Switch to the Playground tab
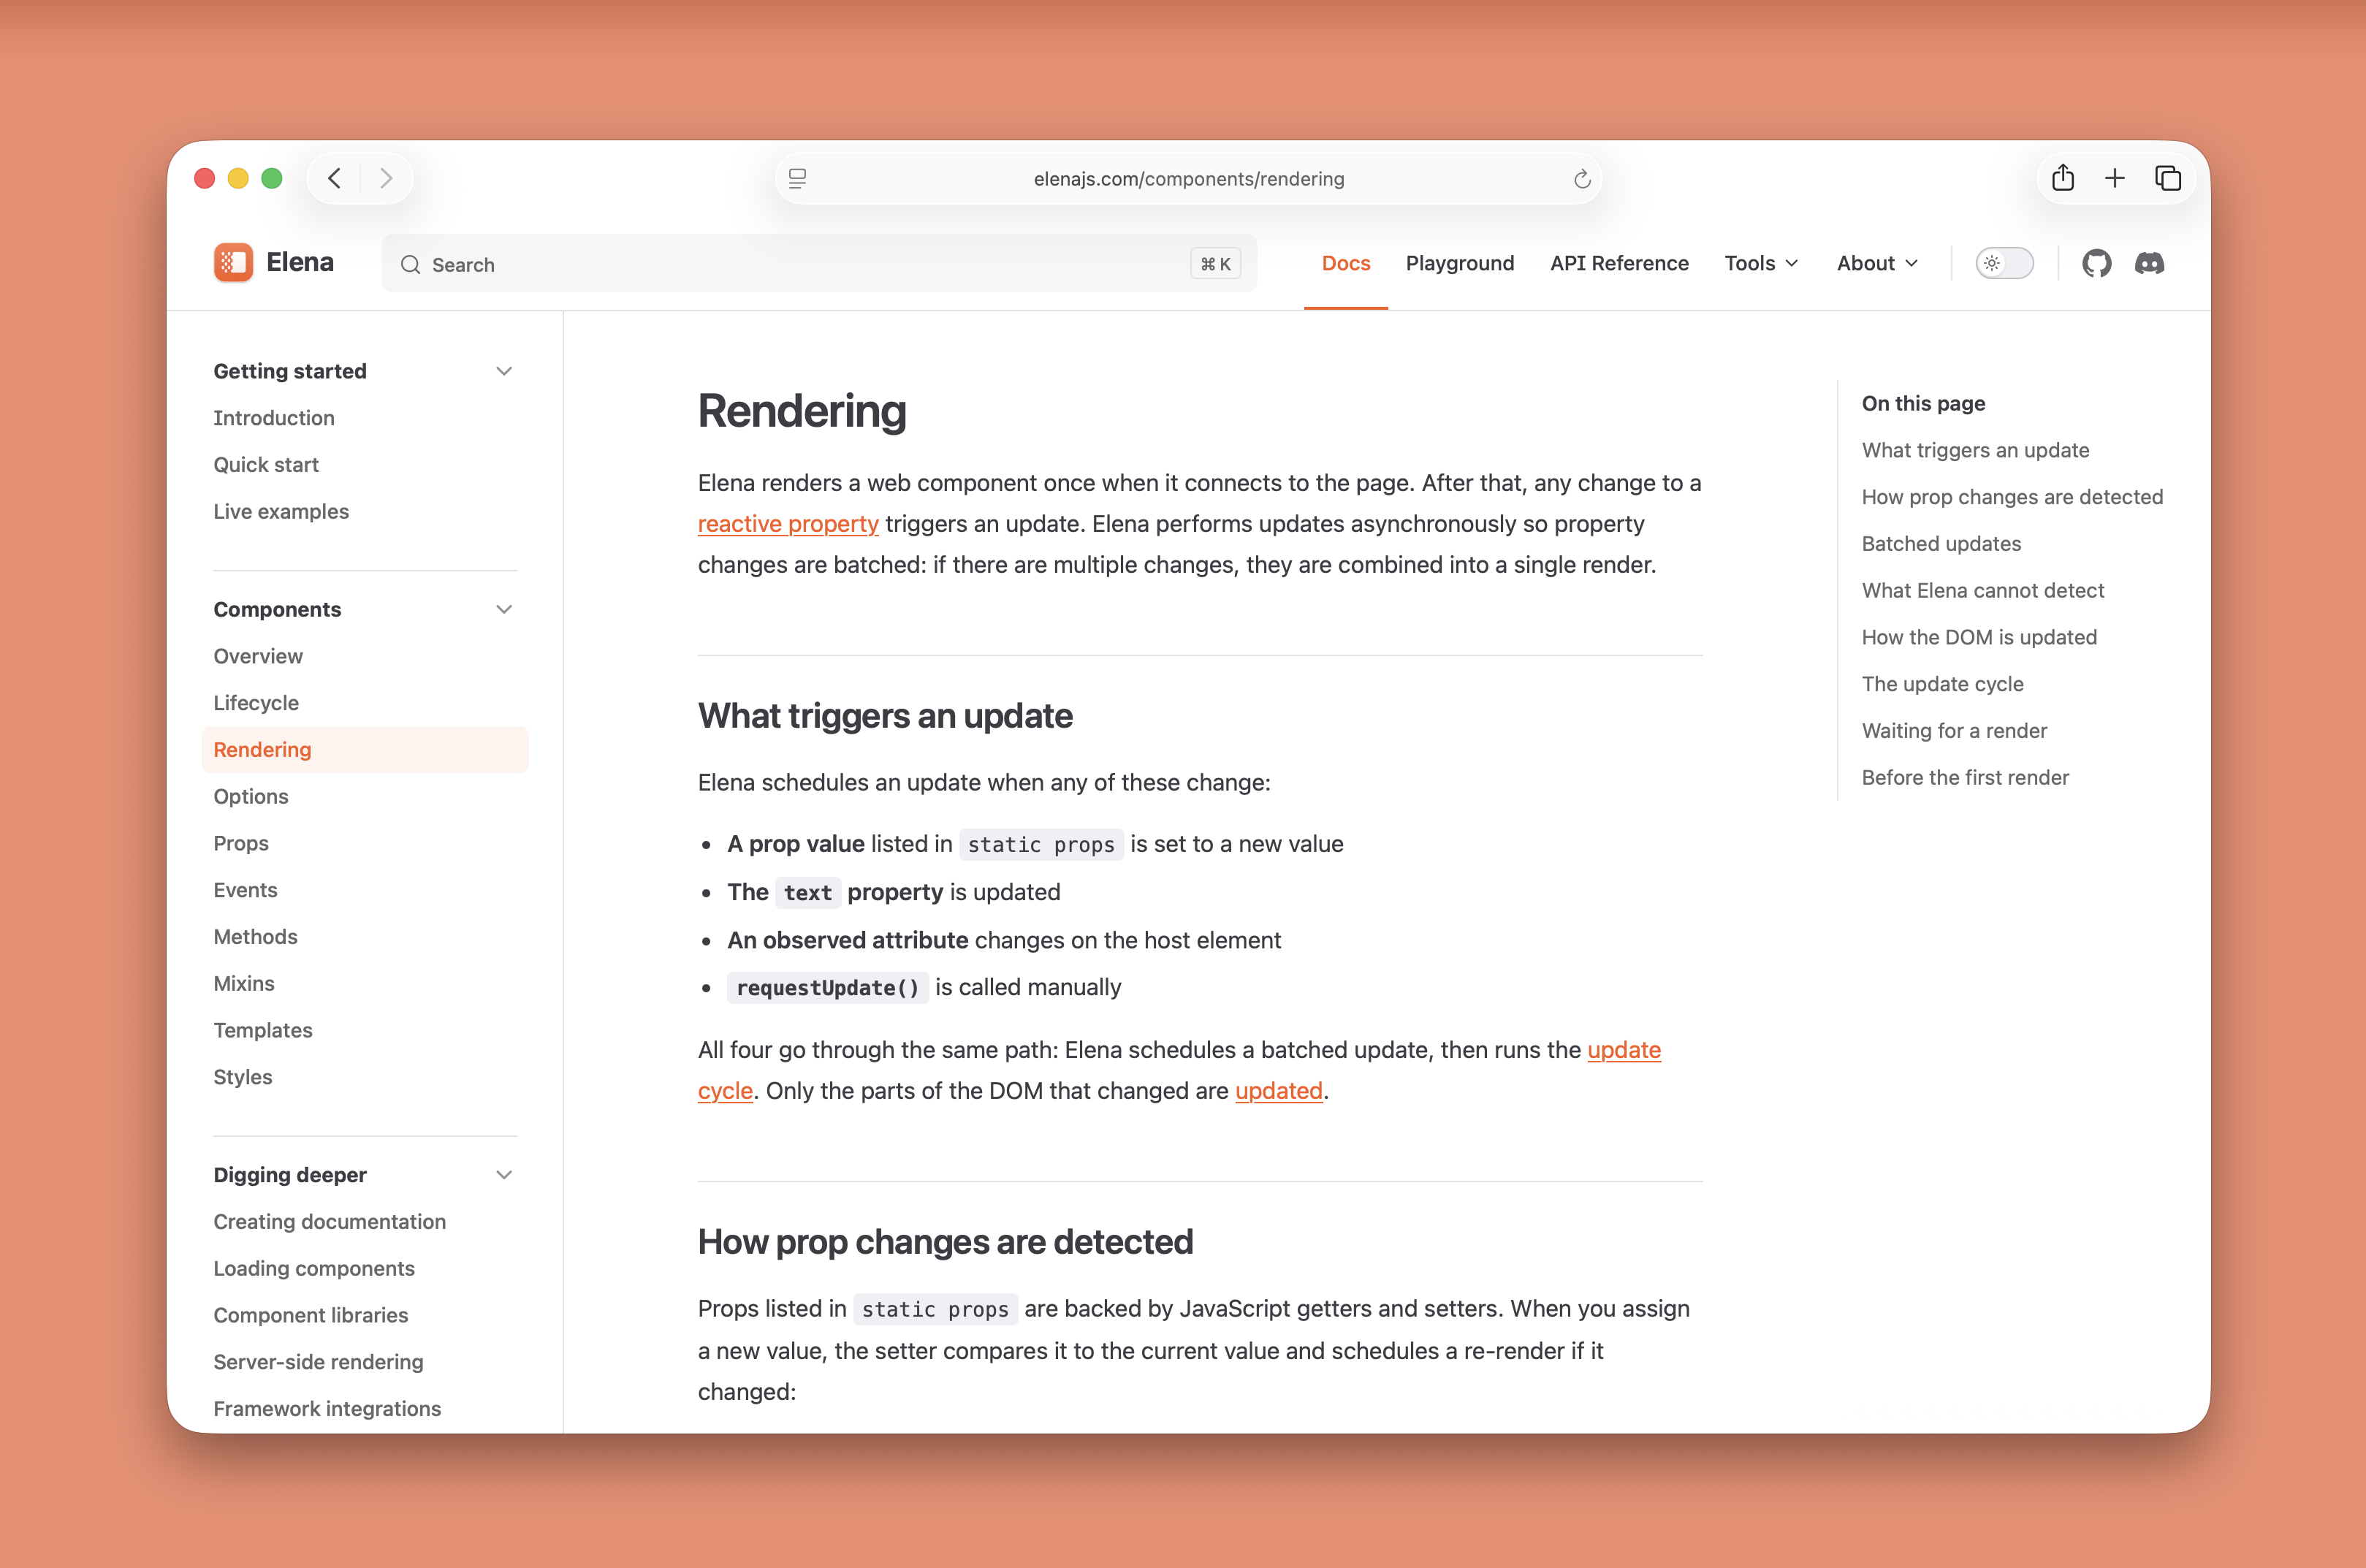 tap(1459, 263)
